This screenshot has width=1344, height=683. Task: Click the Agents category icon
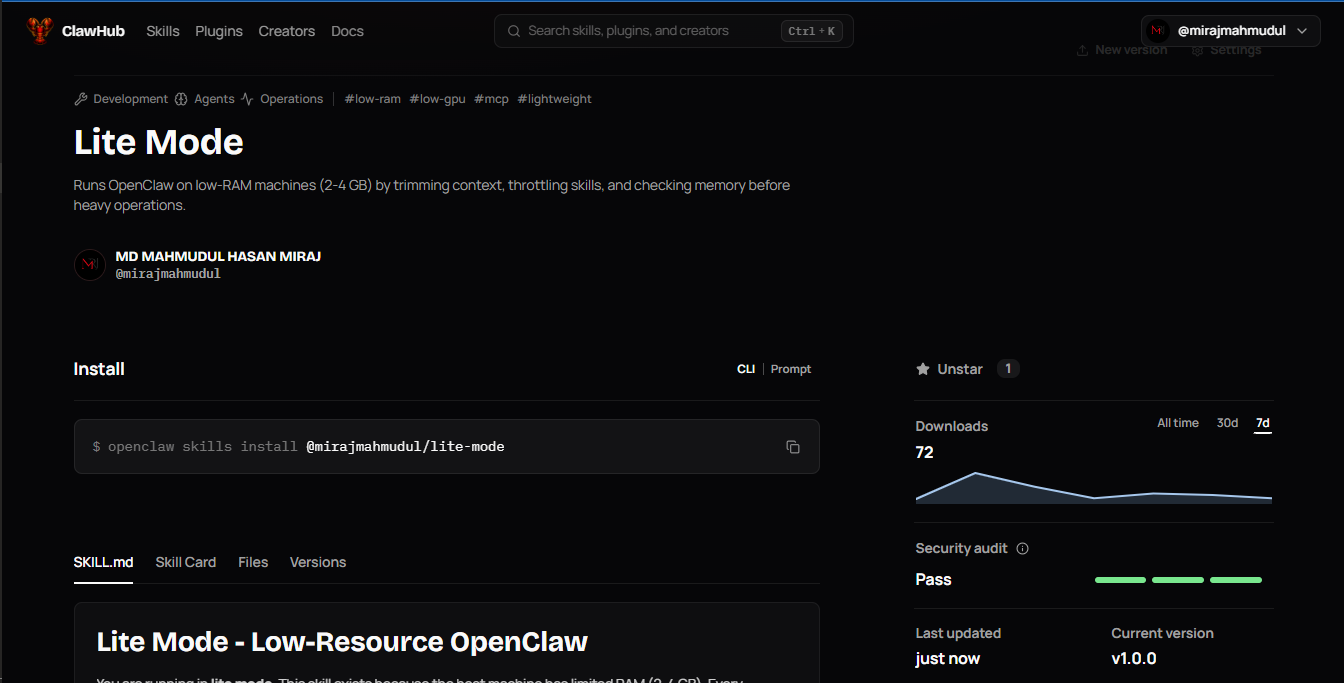pyautogui.click(x=181, y=99)
